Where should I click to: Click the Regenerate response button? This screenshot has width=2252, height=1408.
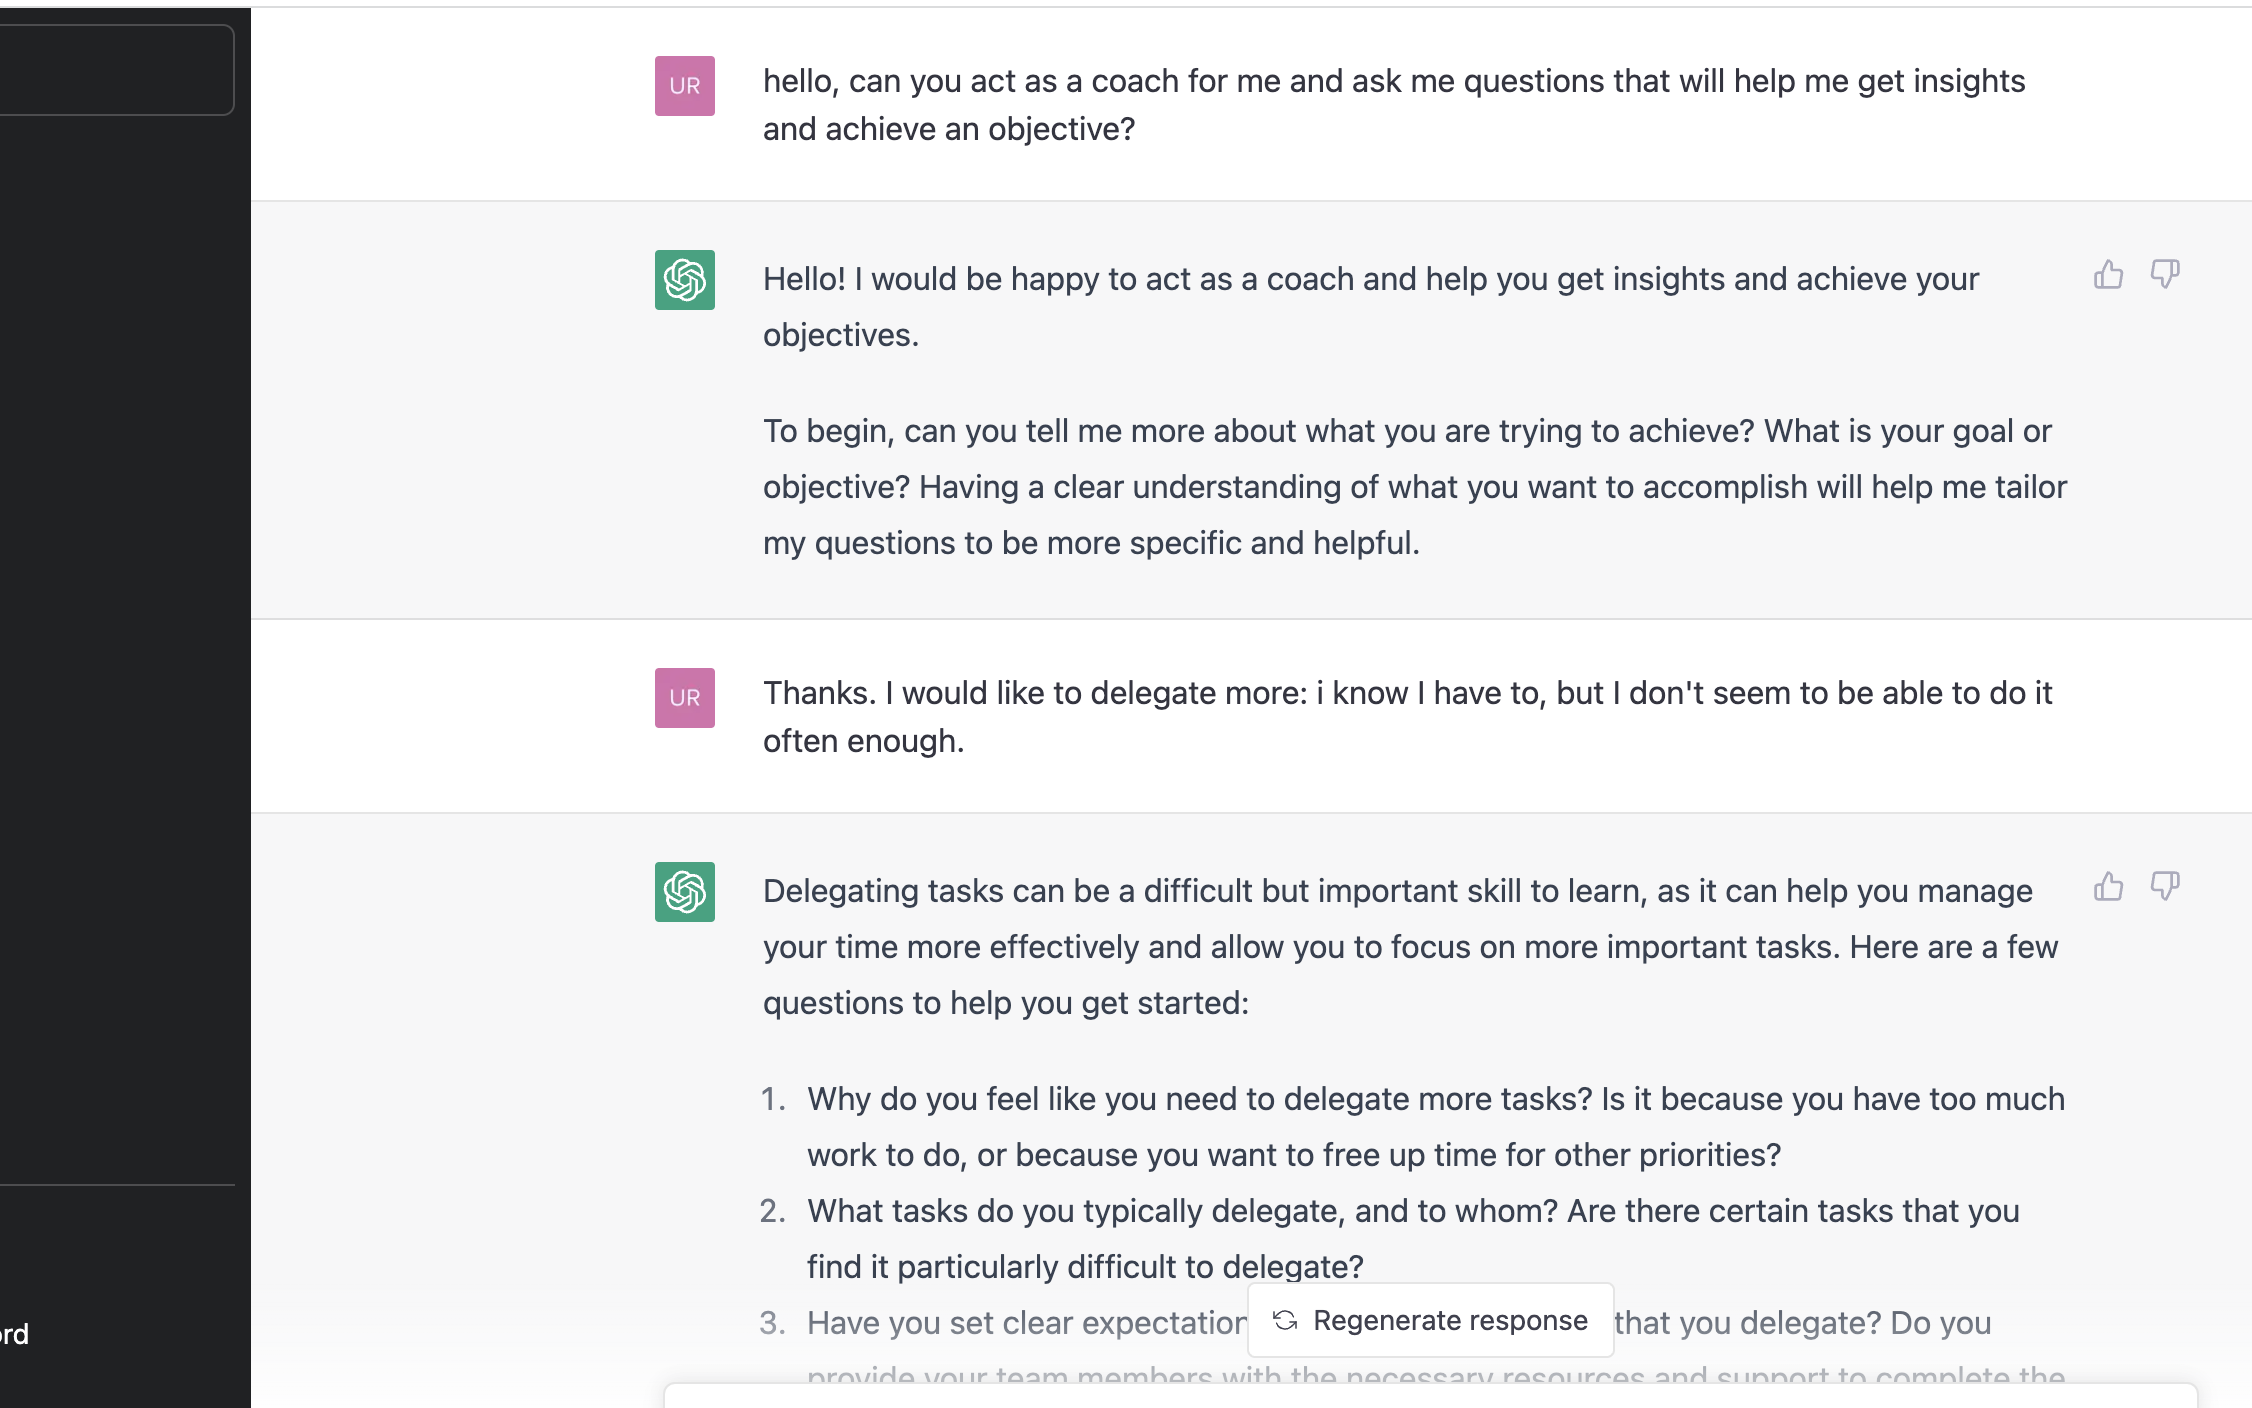tap(1431, 1320)
